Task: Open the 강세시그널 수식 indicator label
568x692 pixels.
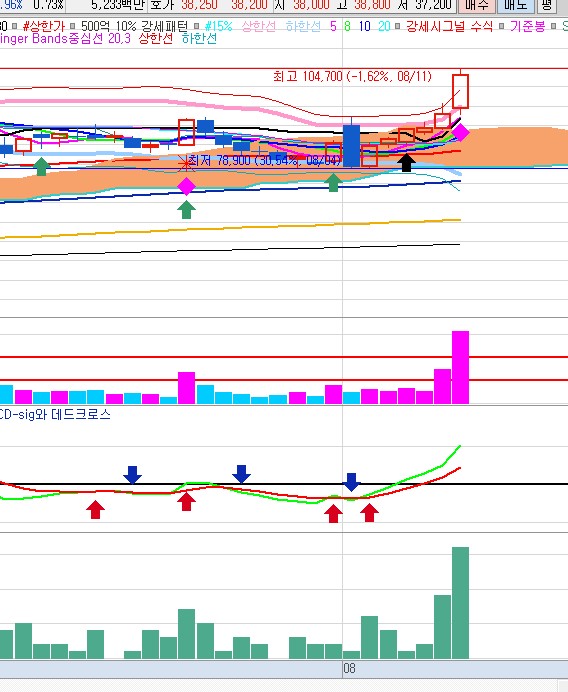Action: (x=449, y=26)
